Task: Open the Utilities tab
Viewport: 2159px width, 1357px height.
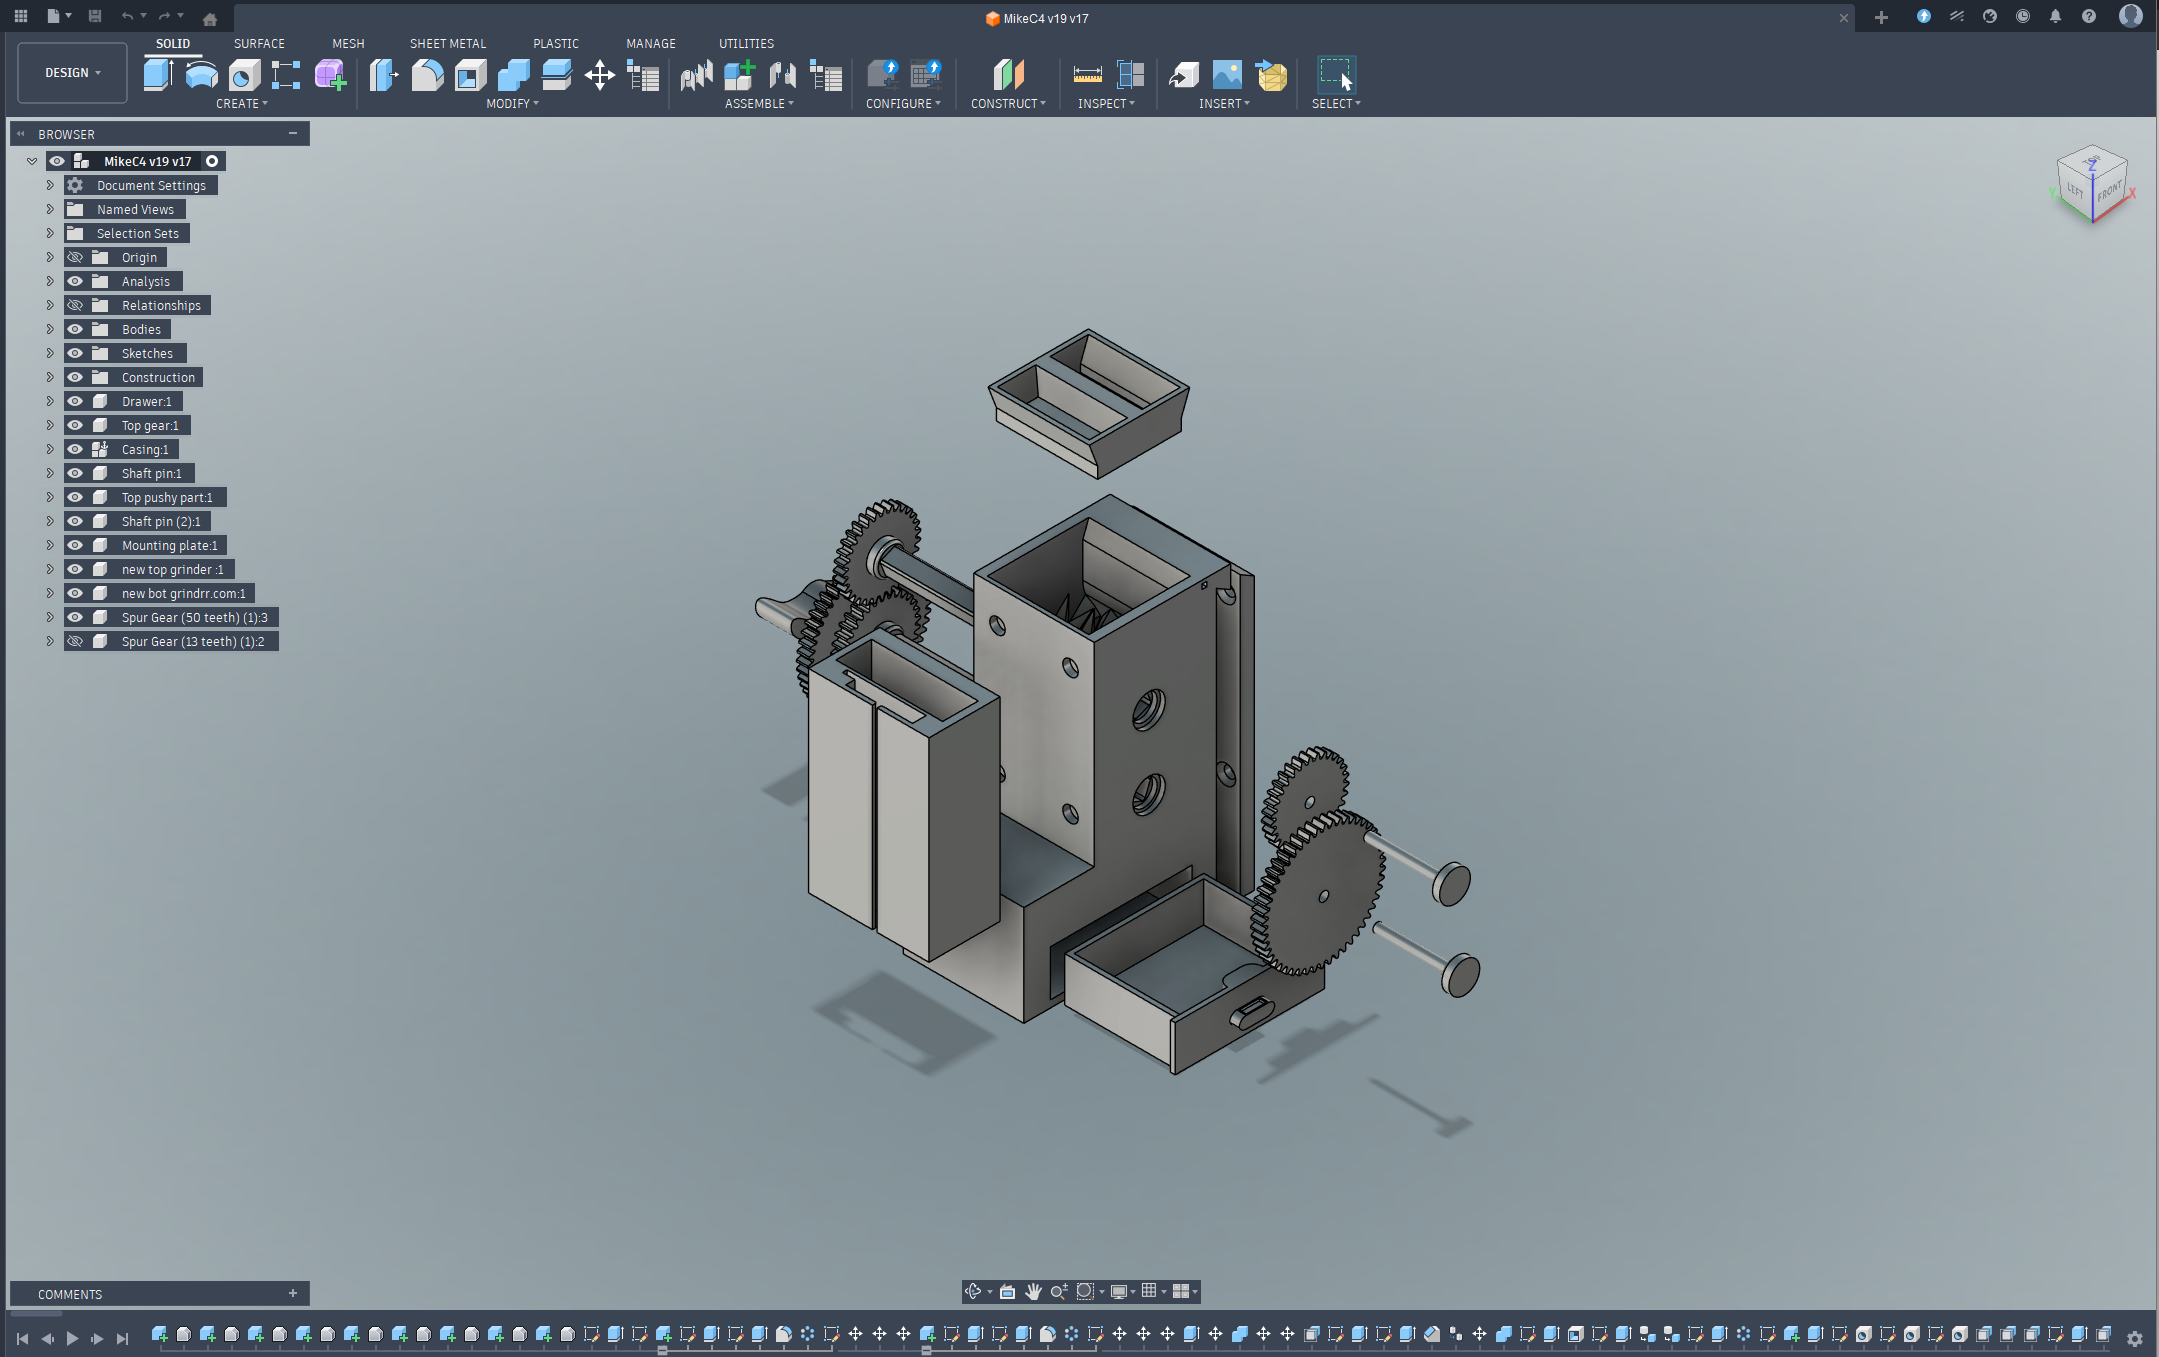Action: coord(746,43)
